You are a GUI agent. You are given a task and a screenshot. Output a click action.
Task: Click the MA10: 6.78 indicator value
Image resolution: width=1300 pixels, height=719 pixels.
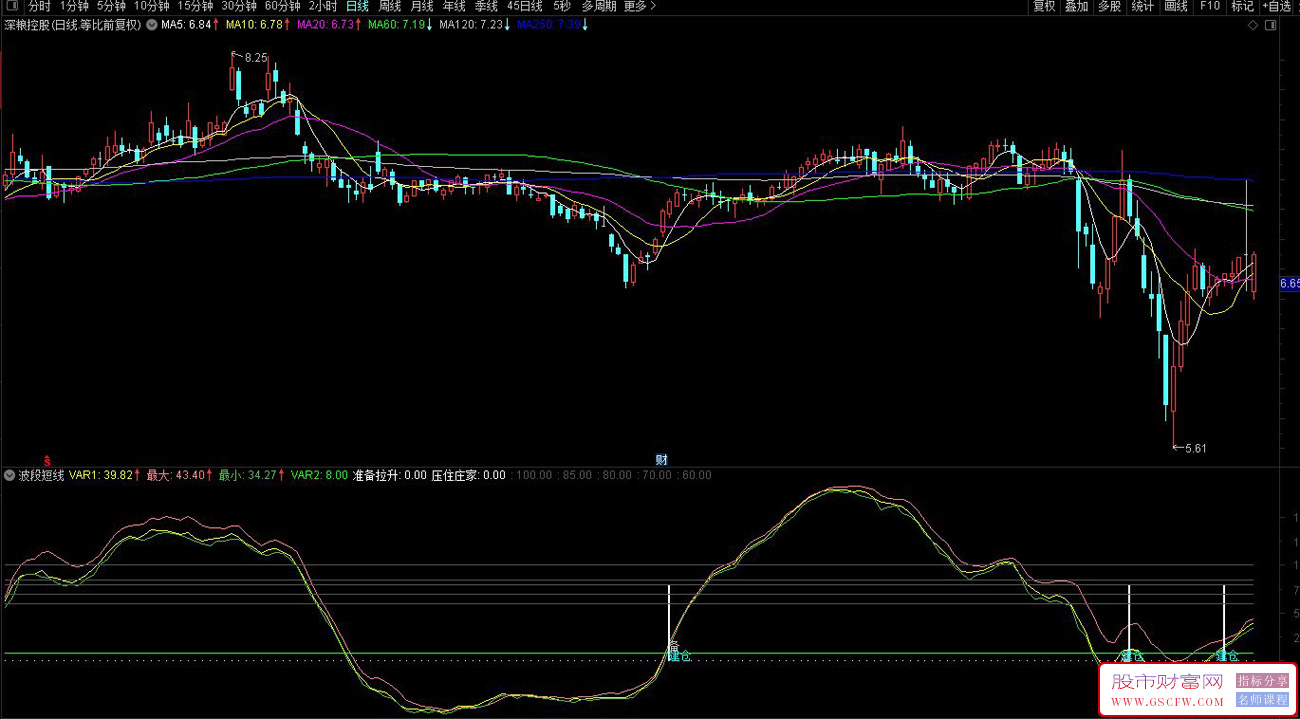click(254, 25)
